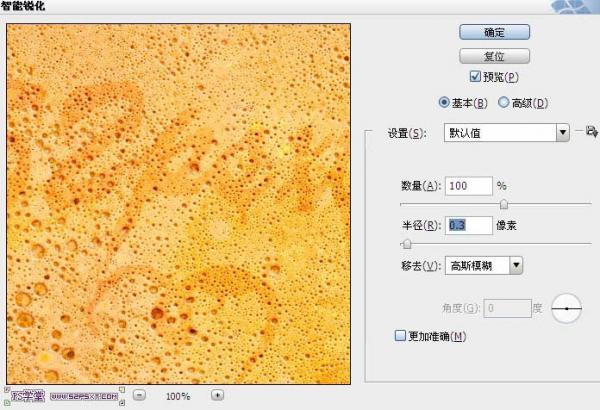Open the 设置 preset dropdown

[x=506, y=133]
